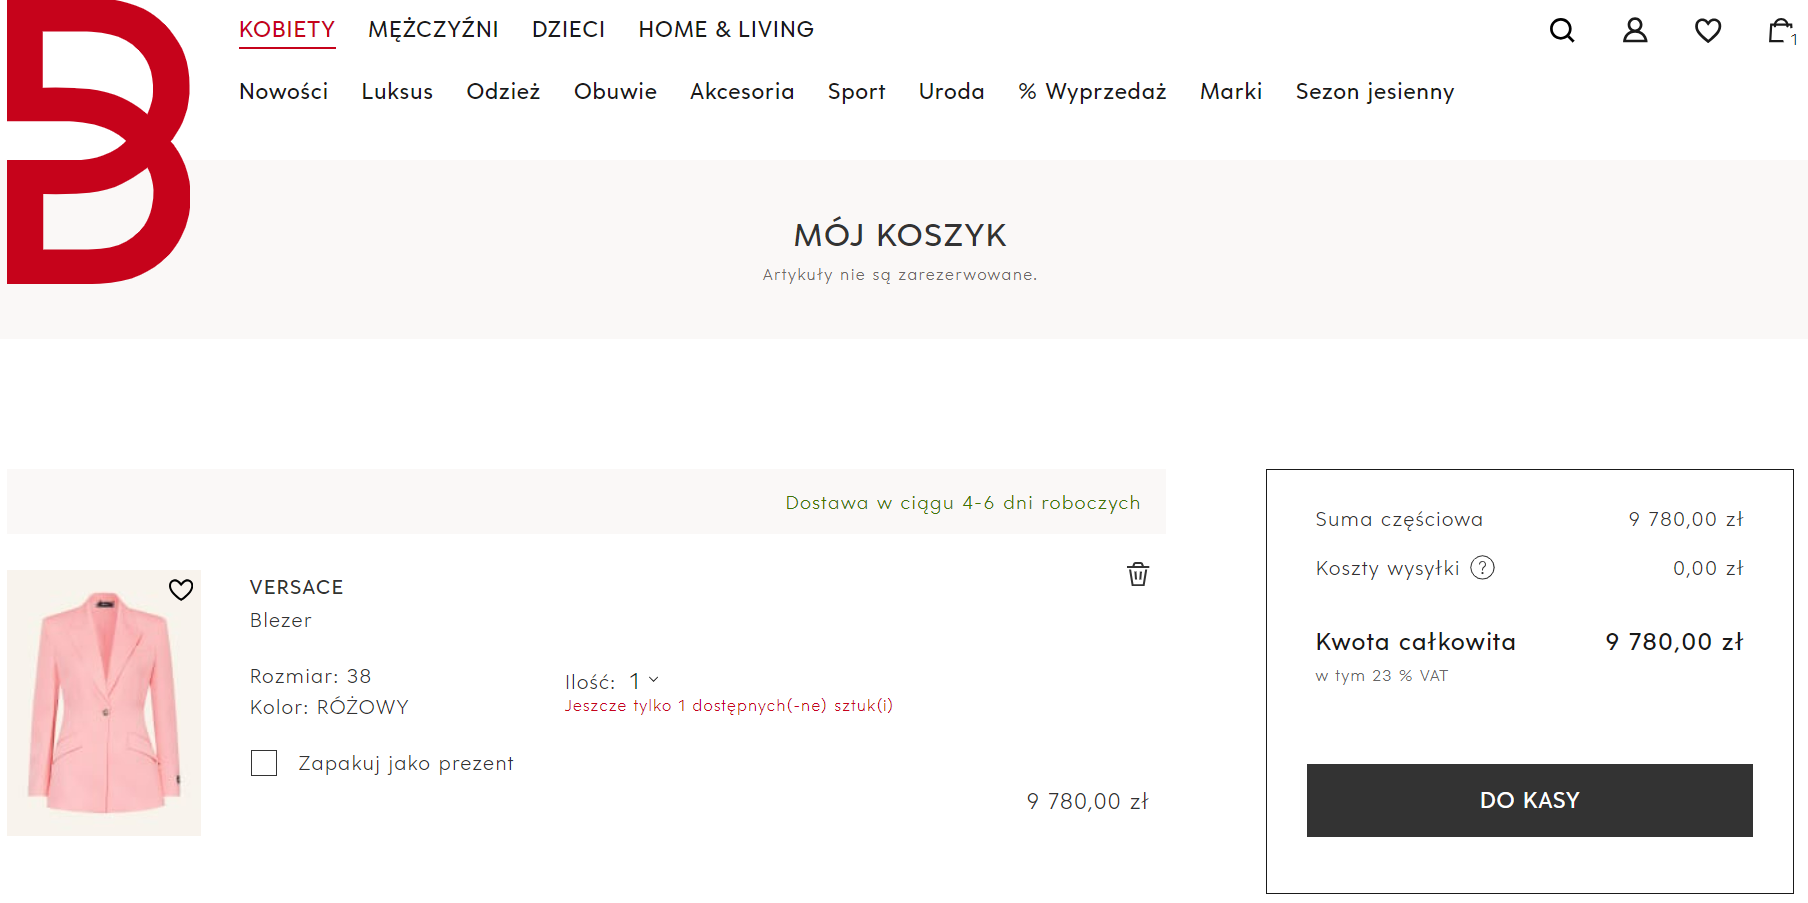The image size is (1808, 903).
Task: Click the Kwota całkowita label
Action: click(1416, 642)
